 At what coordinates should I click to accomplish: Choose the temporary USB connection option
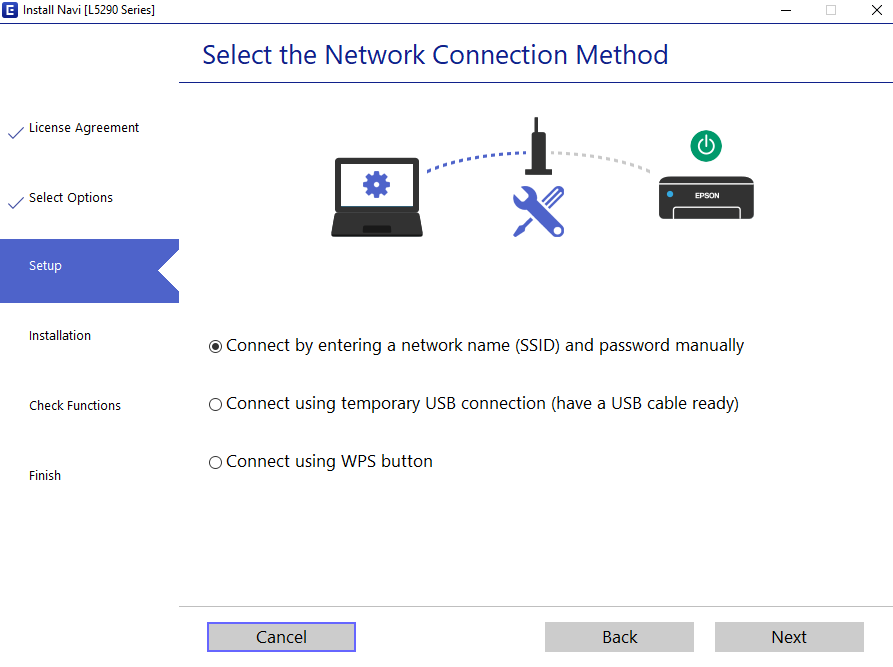[215, 404]
